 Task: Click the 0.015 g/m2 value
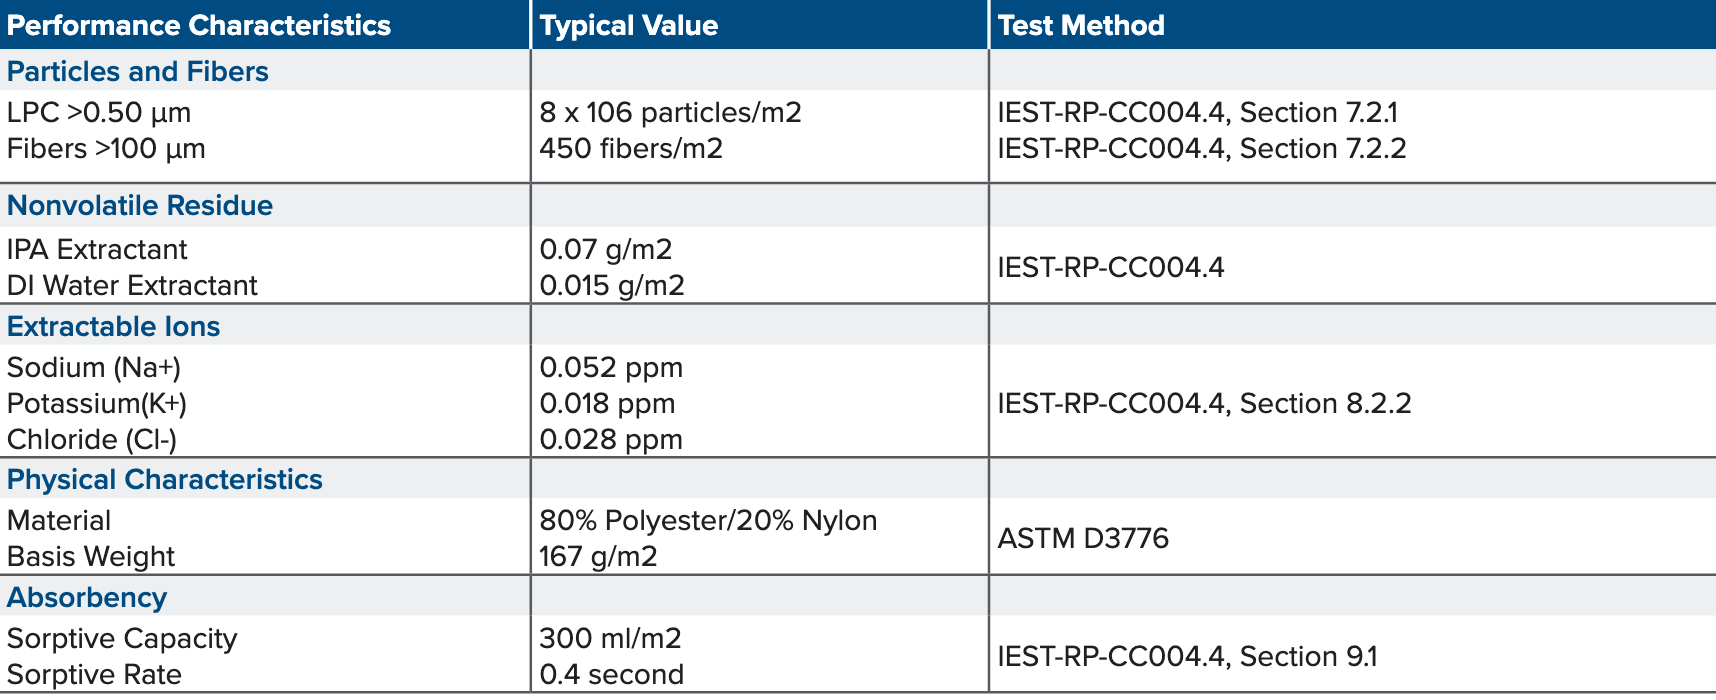(x=612, y=285)
